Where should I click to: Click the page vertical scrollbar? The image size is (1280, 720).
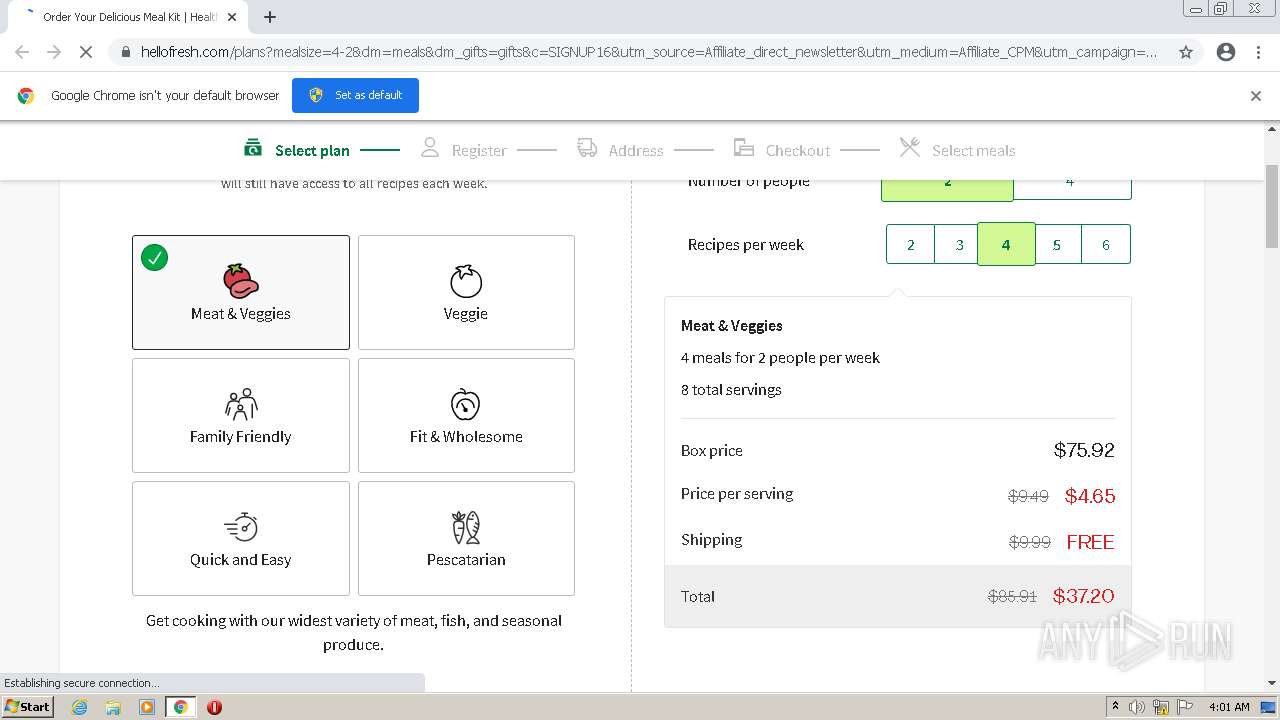click(x=1272, y=207)
